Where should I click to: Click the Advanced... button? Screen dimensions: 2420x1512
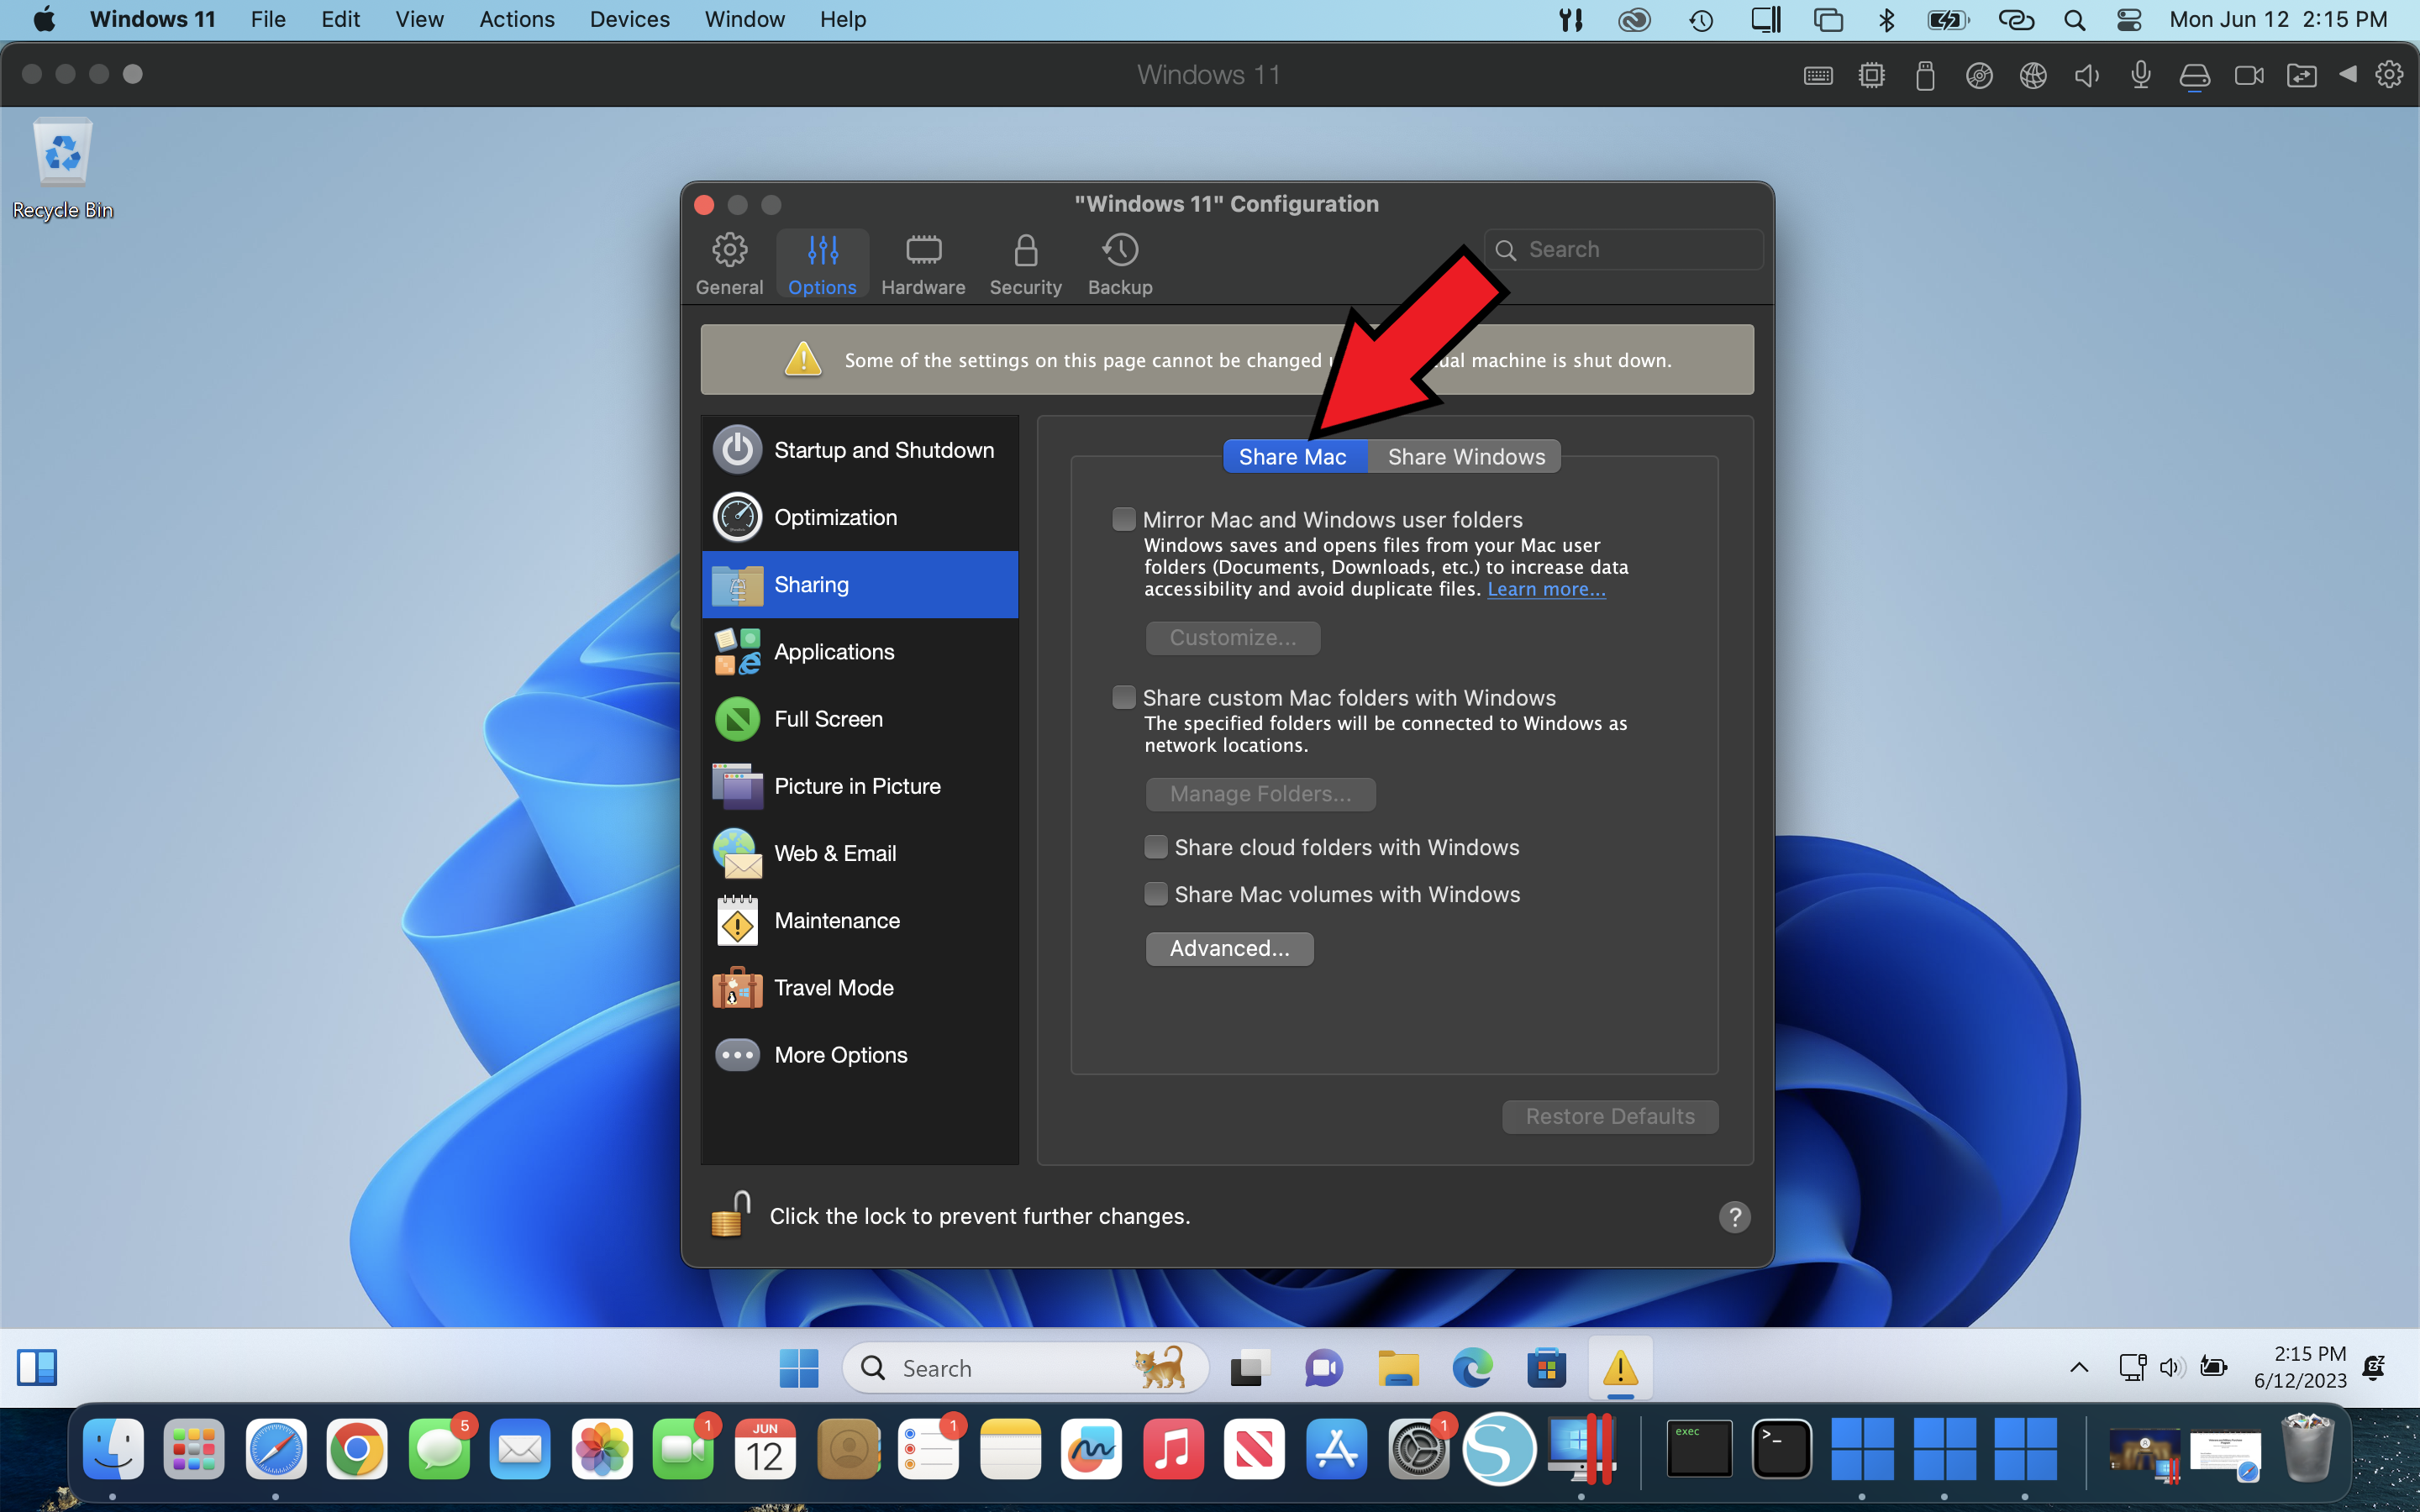(x=1229, y=948)
